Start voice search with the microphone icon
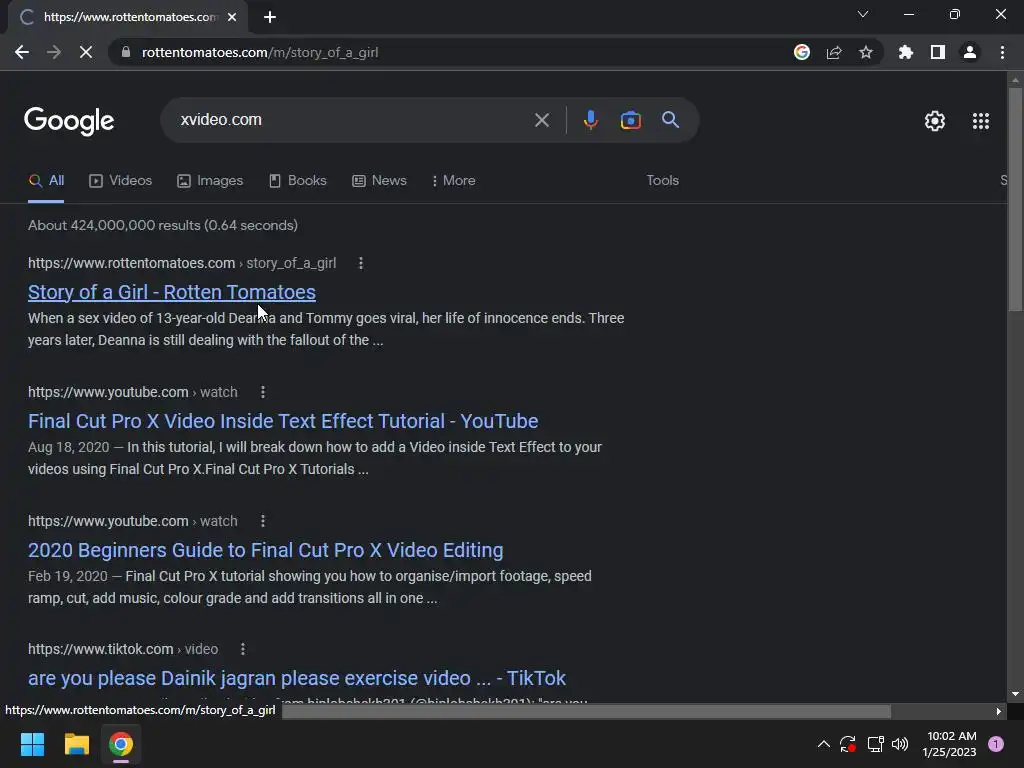 coord(590,120)
